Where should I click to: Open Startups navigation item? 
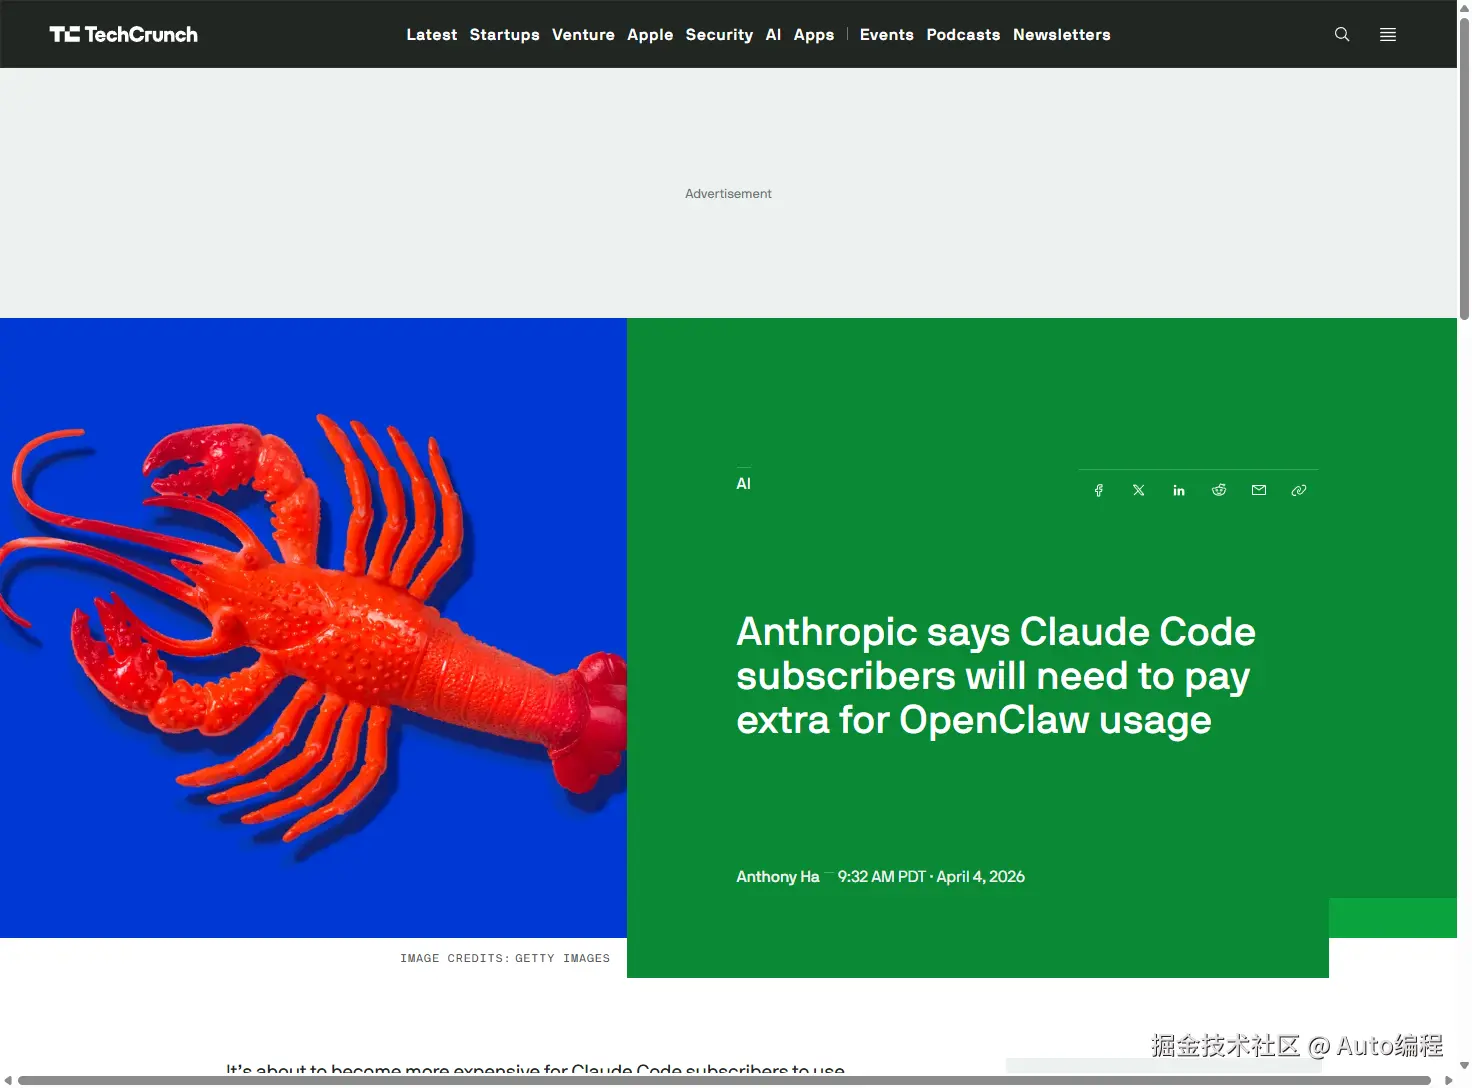coord(504,34)
